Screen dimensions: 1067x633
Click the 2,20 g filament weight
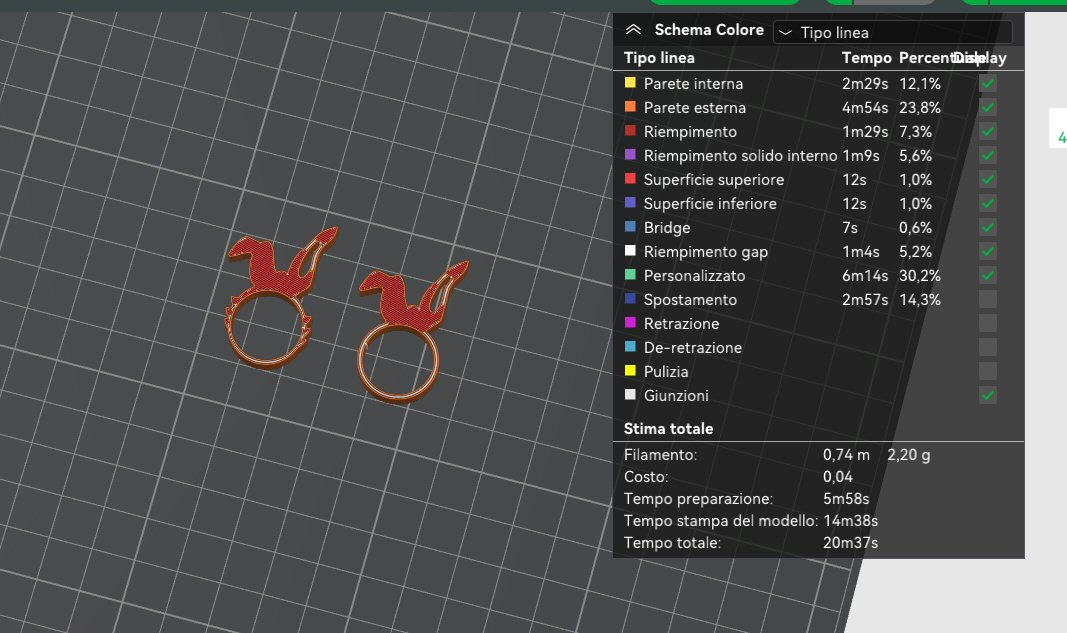pos(908,455)
